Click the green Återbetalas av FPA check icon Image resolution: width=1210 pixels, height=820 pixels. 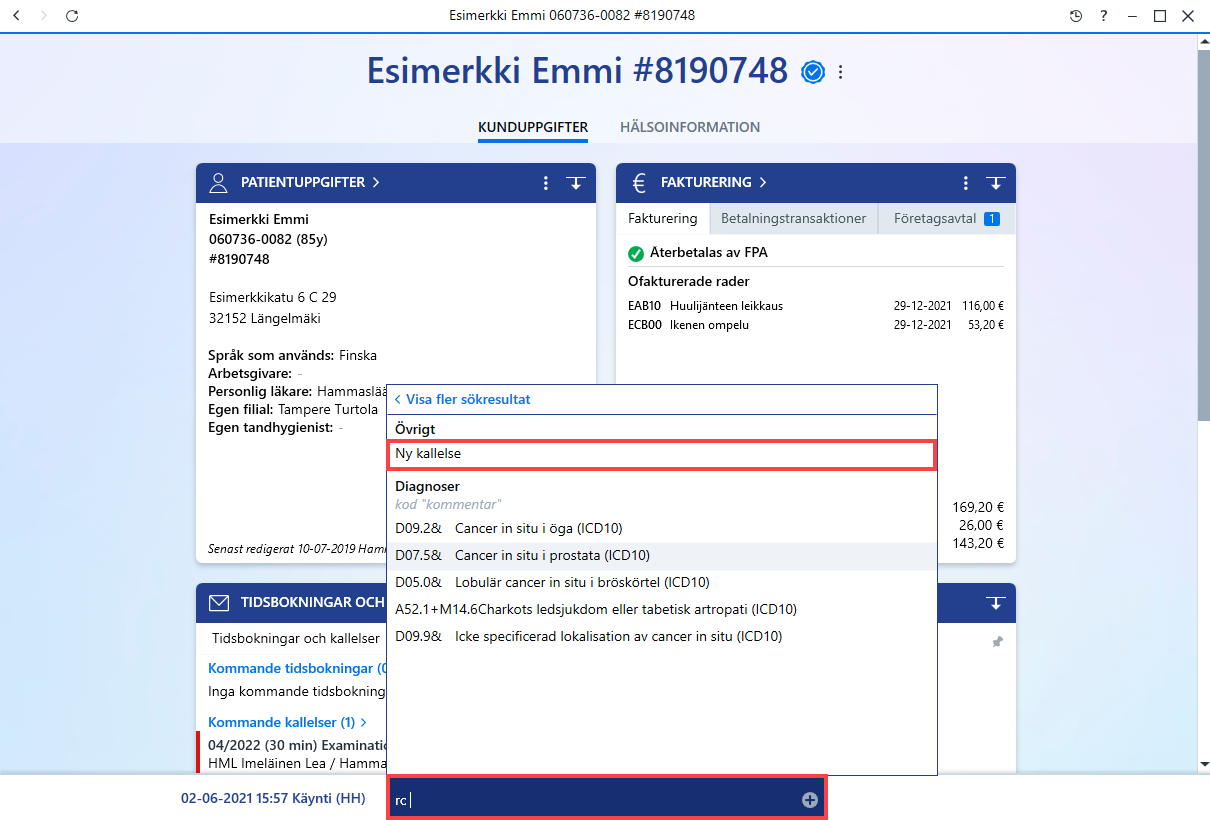pos(636,254)
